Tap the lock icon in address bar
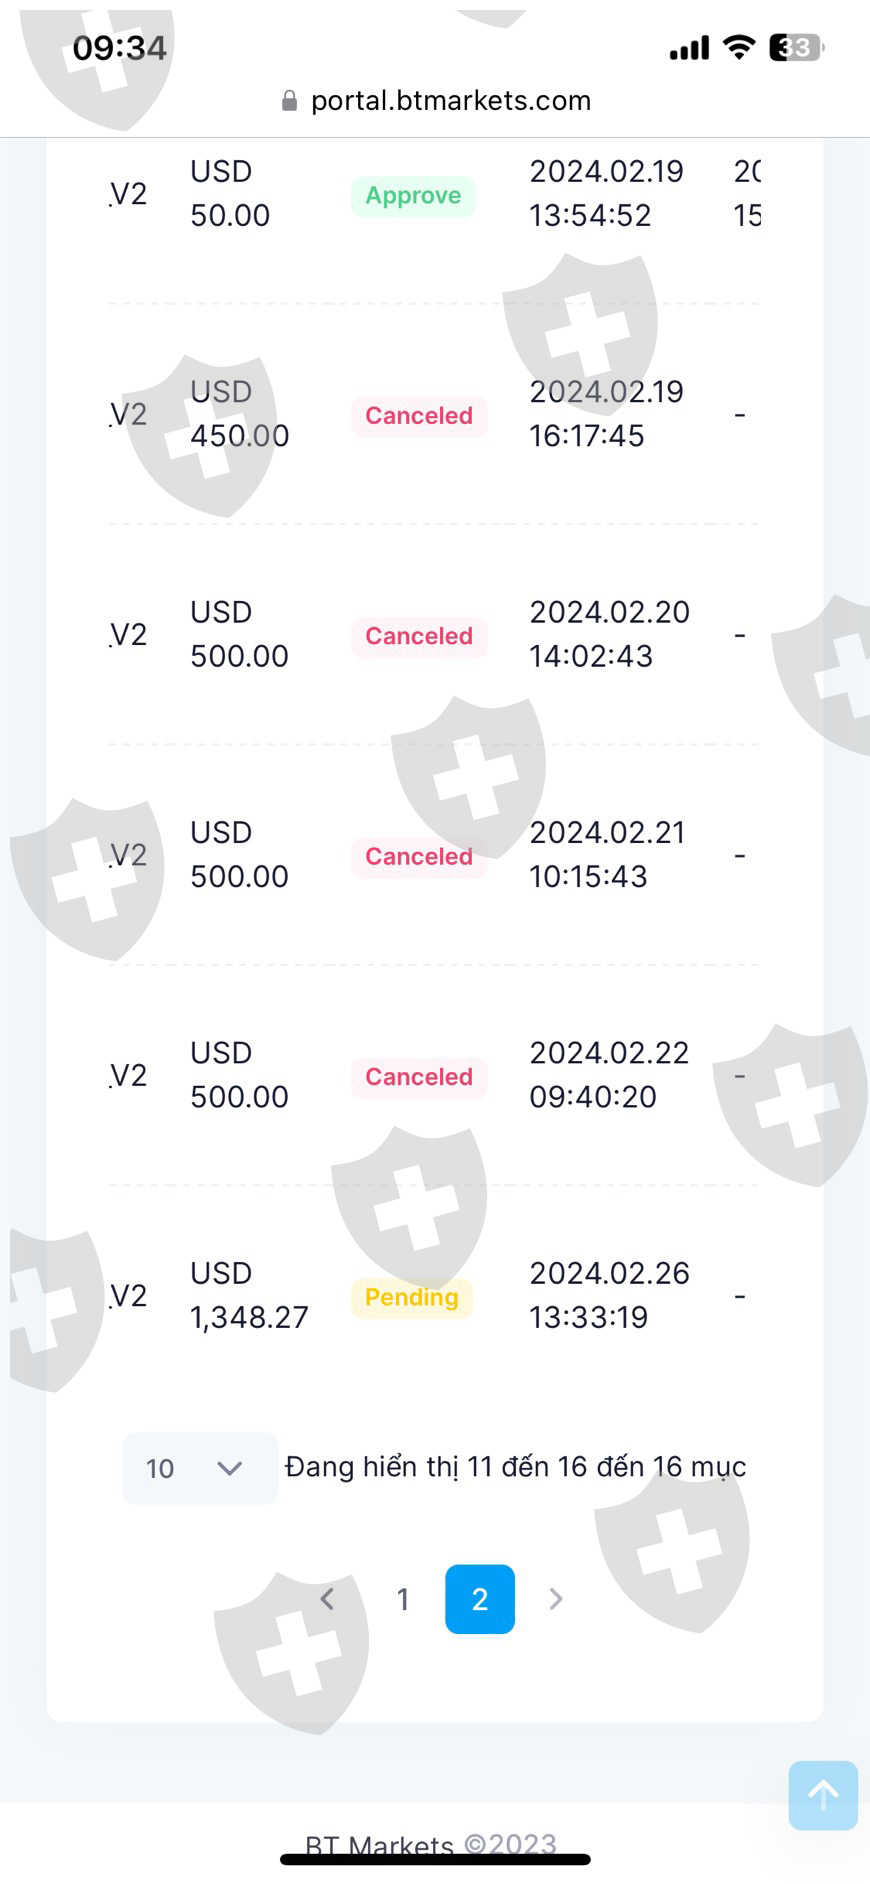870x1884 pixels. pyautogui.click(x=289, y=101)
